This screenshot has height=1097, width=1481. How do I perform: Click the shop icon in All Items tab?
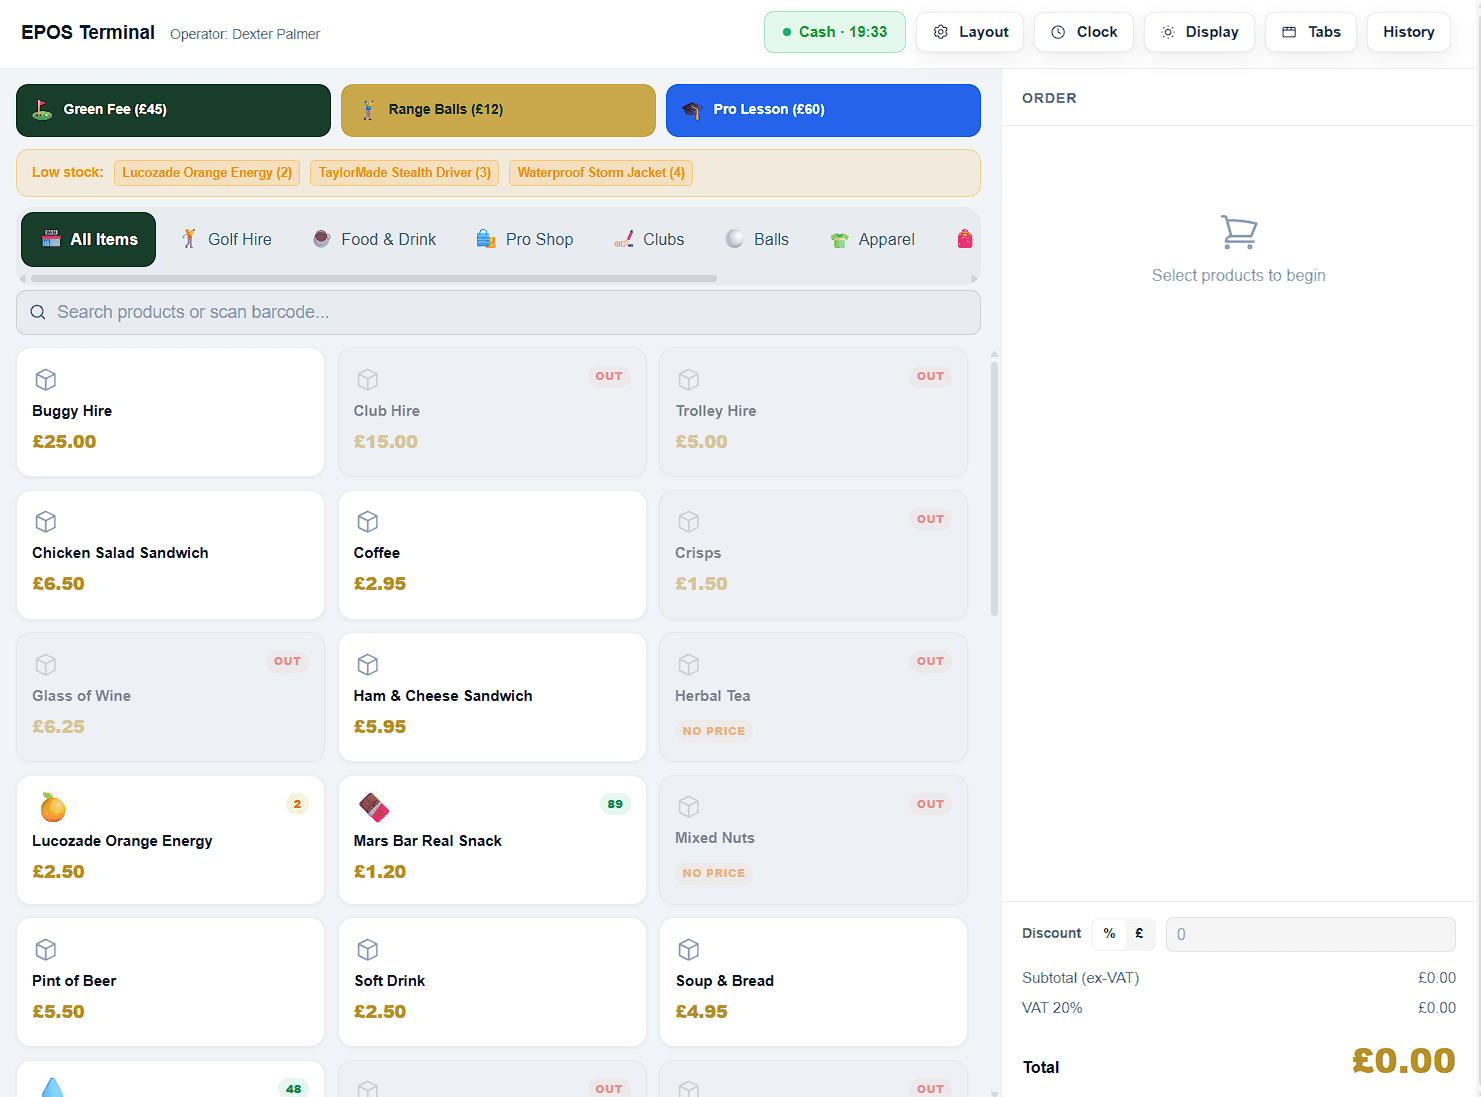click(51, 239)
